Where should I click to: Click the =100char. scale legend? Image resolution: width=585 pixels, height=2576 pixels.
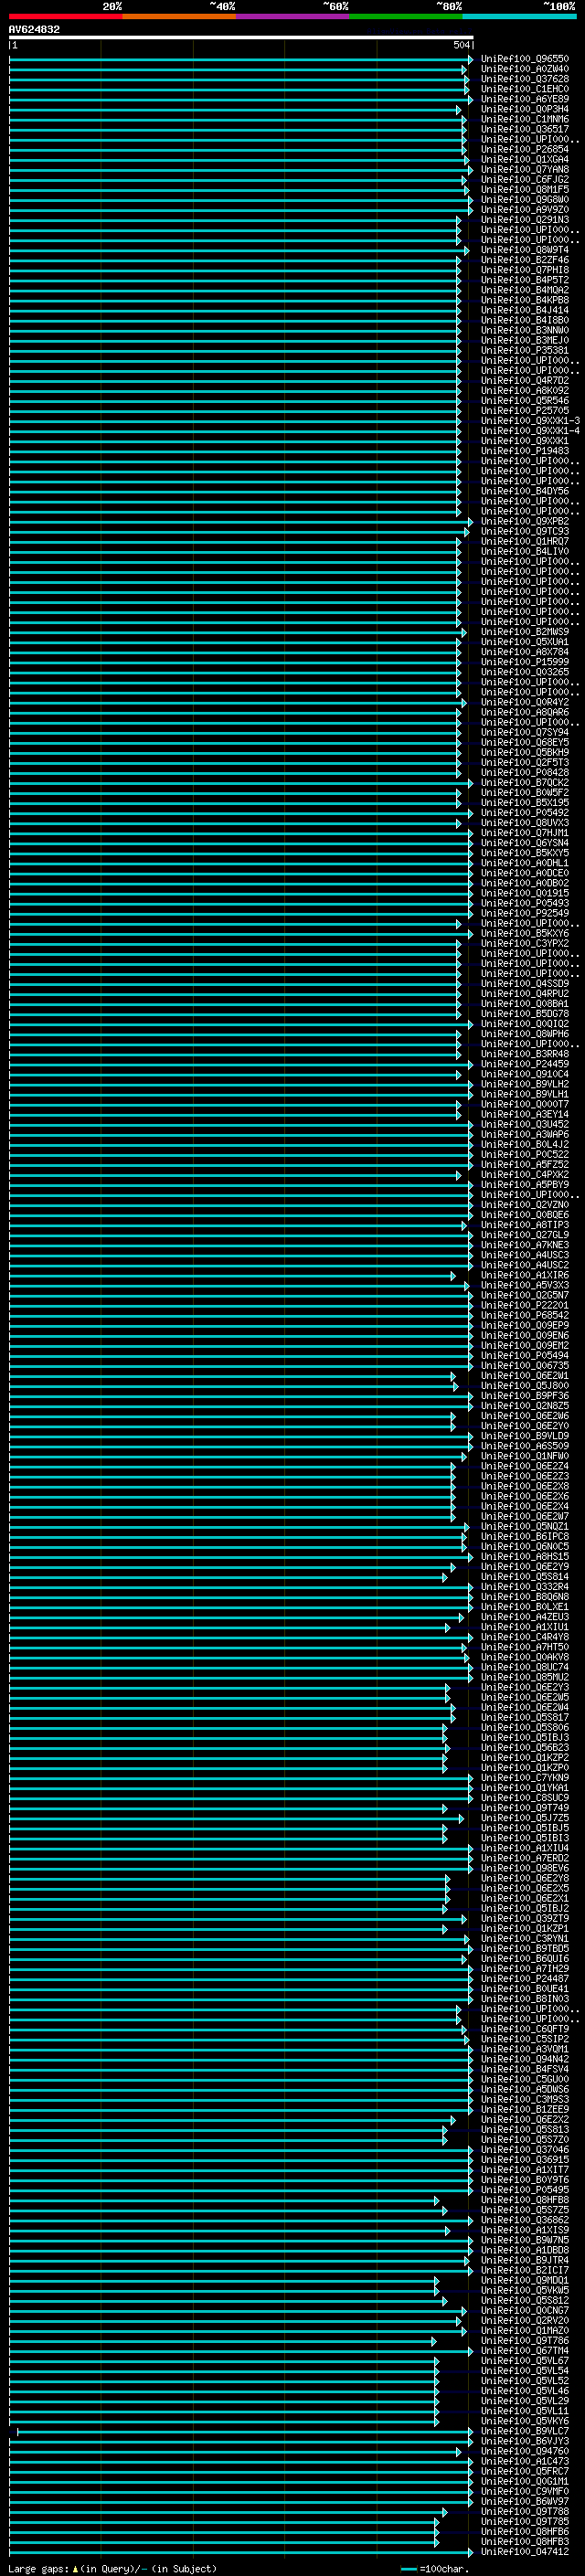(435, 2568)
